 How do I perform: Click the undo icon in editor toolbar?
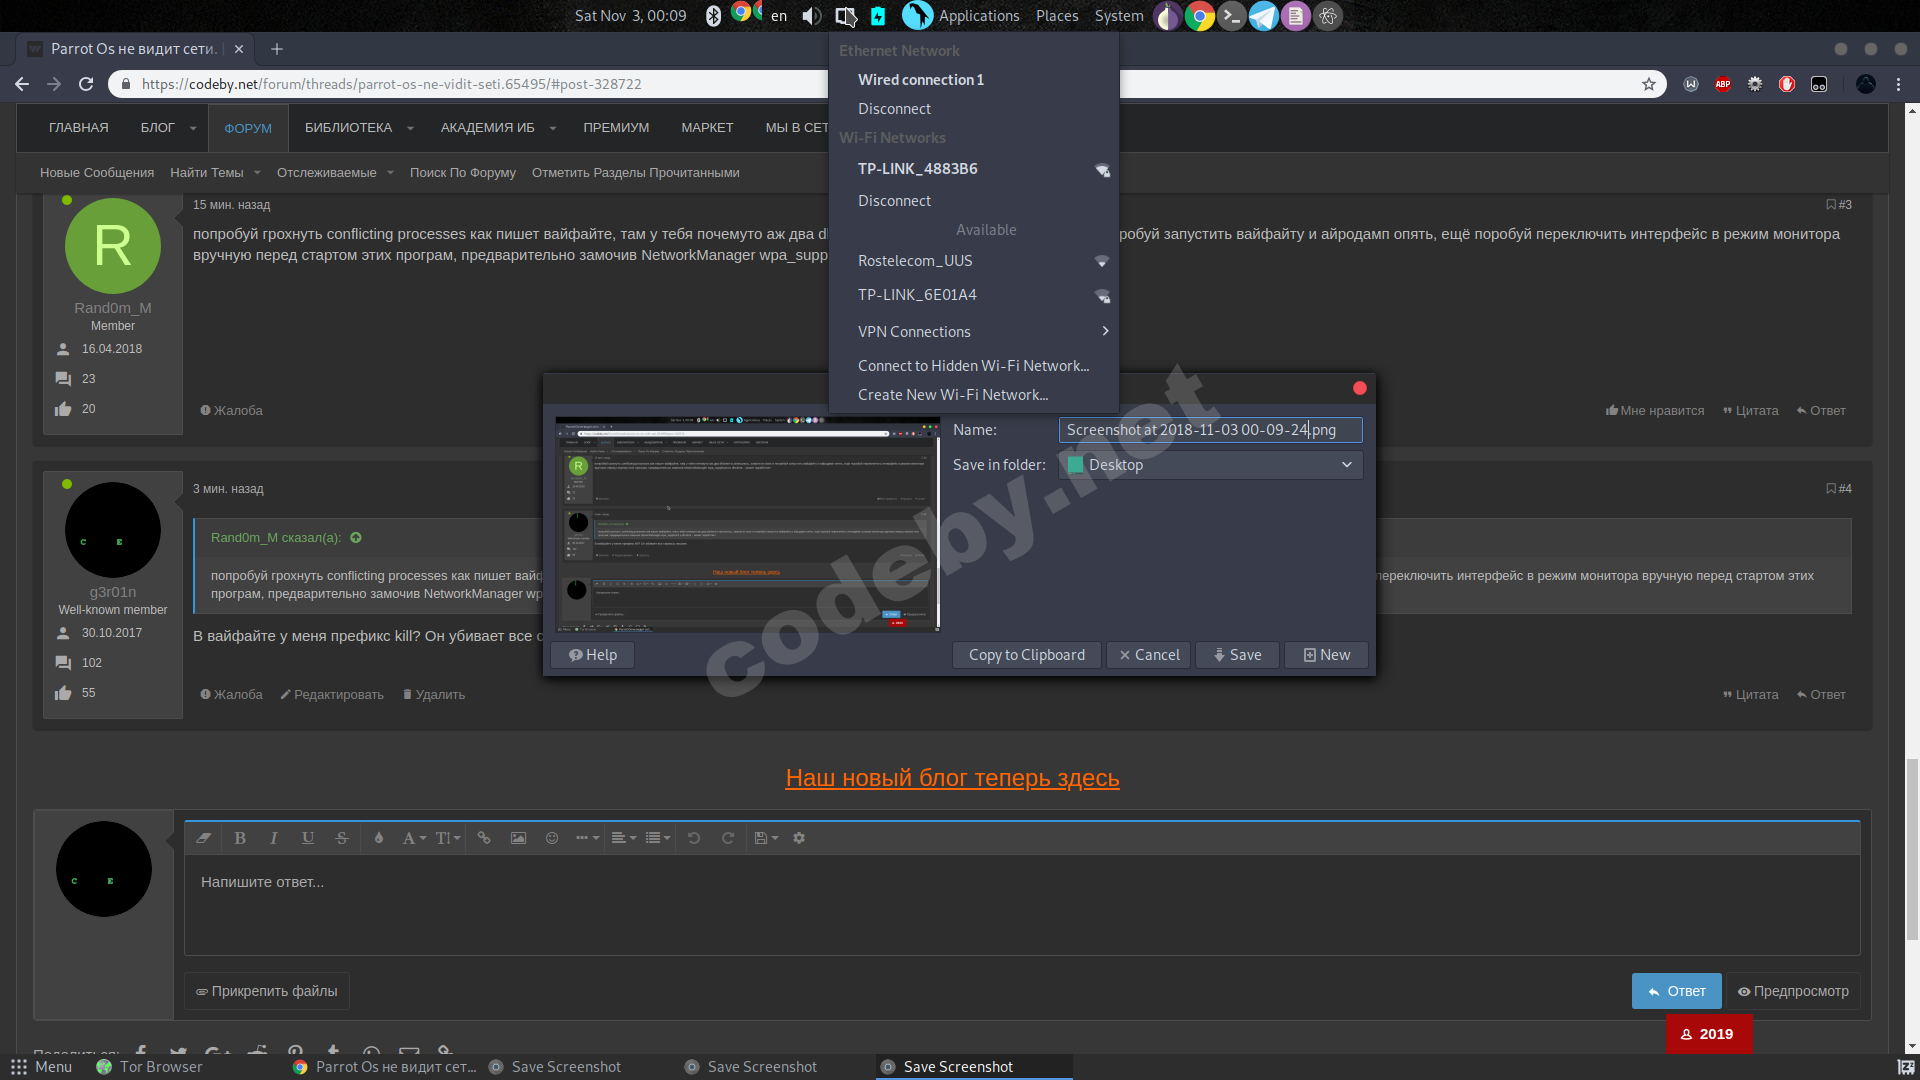click(694, 838)
